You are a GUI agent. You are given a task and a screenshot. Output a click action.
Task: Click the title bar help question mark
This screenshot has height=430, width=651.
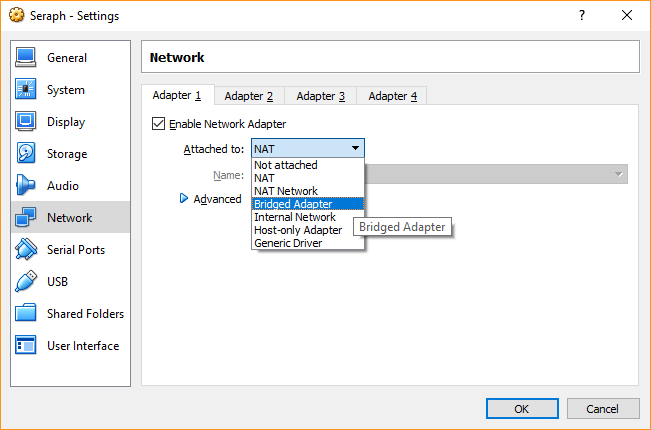click(x=582, y=16)
